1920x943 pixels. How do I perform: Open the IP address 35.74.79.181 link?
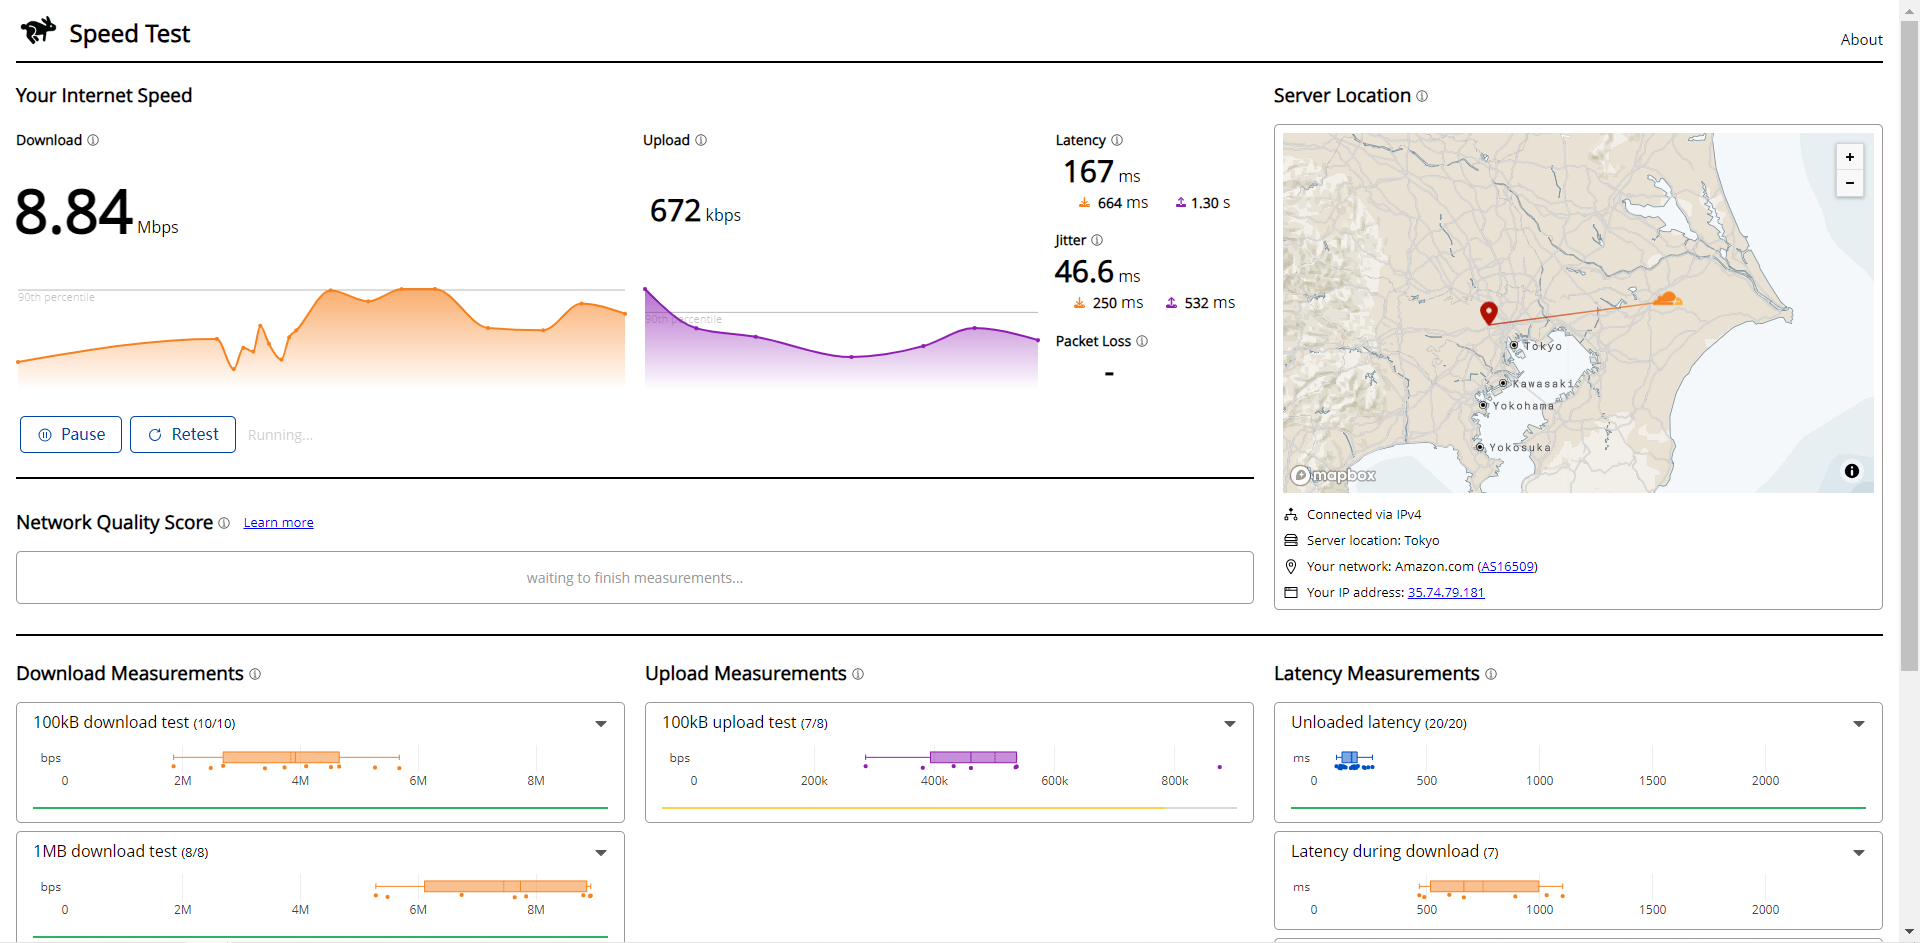(1446, 593)
